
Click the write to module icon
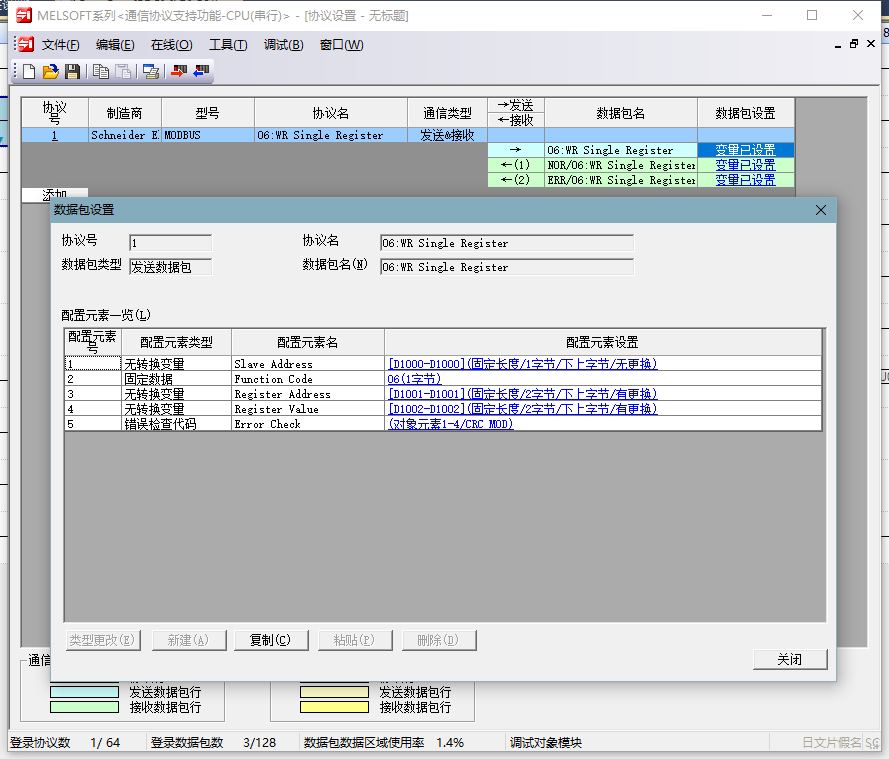tap(179, 71)
